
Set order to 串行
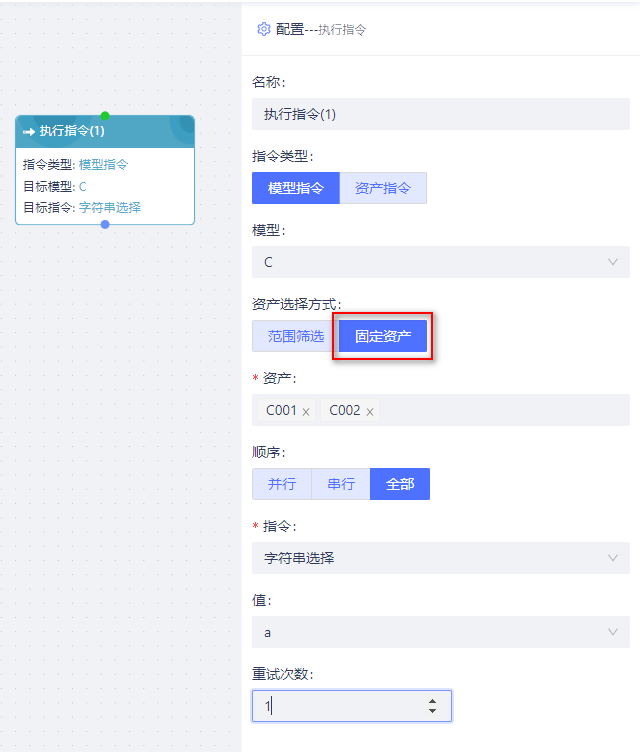(x=341, y=484)
